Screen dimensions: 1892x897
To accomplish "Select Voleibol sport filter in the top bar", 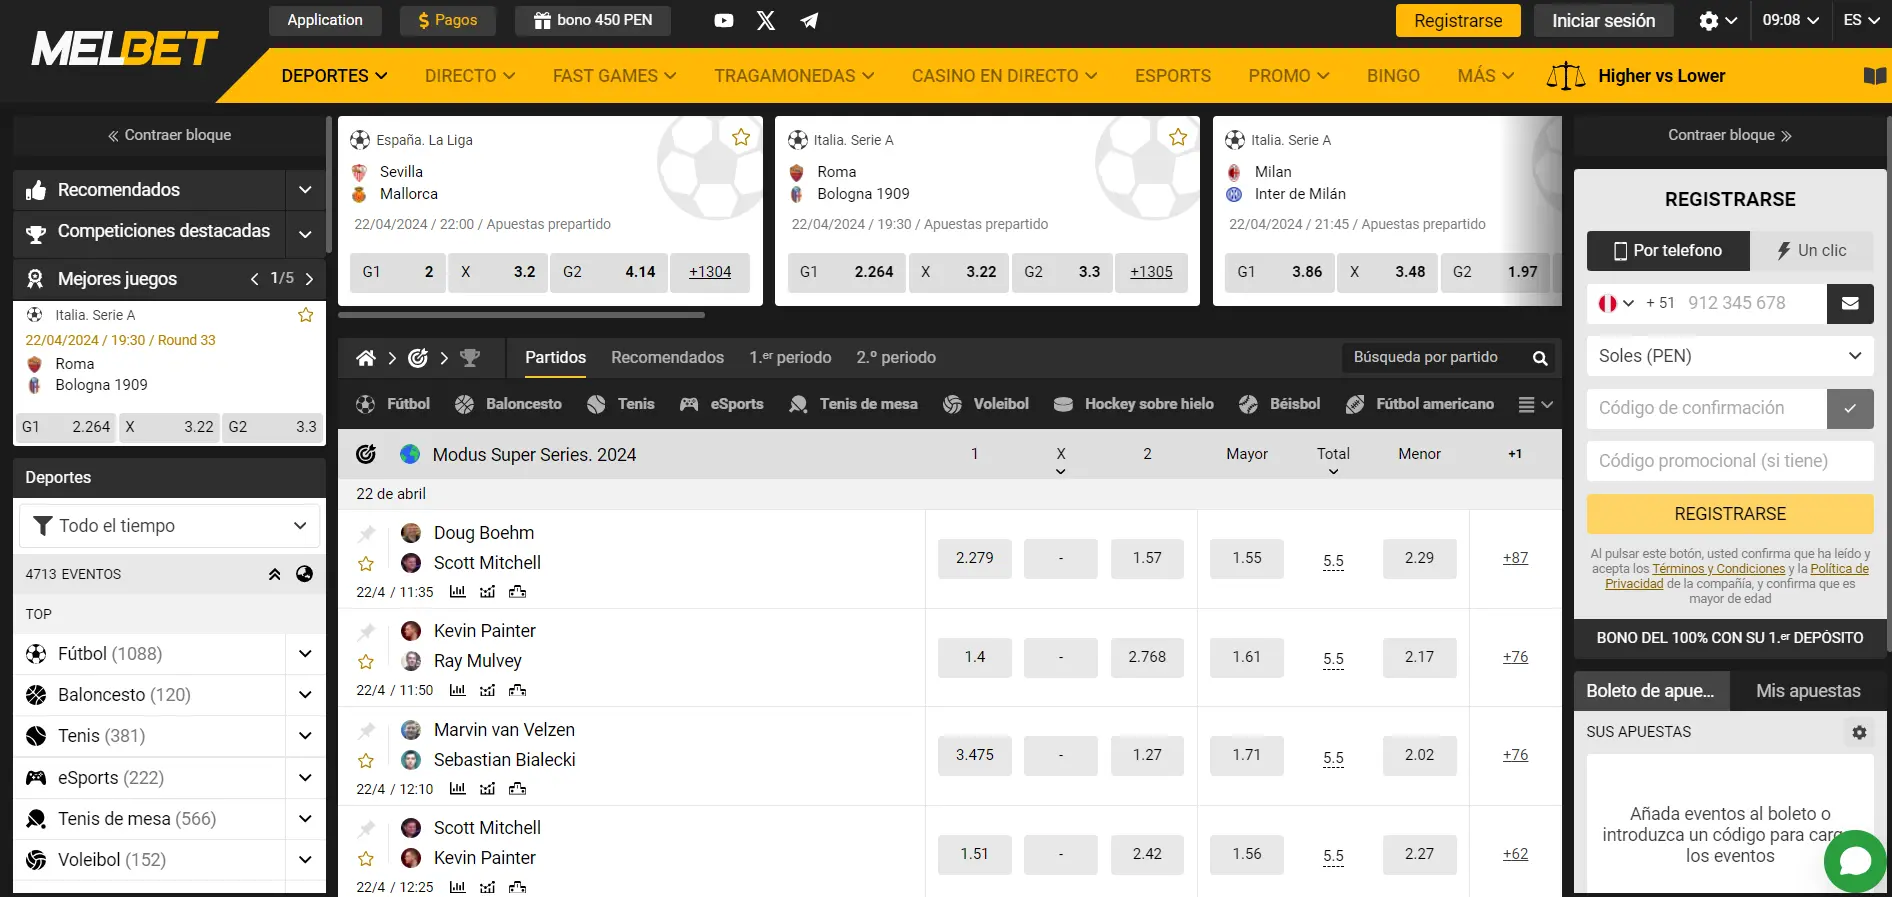I will pyautogui.click(x=985, y=404).
